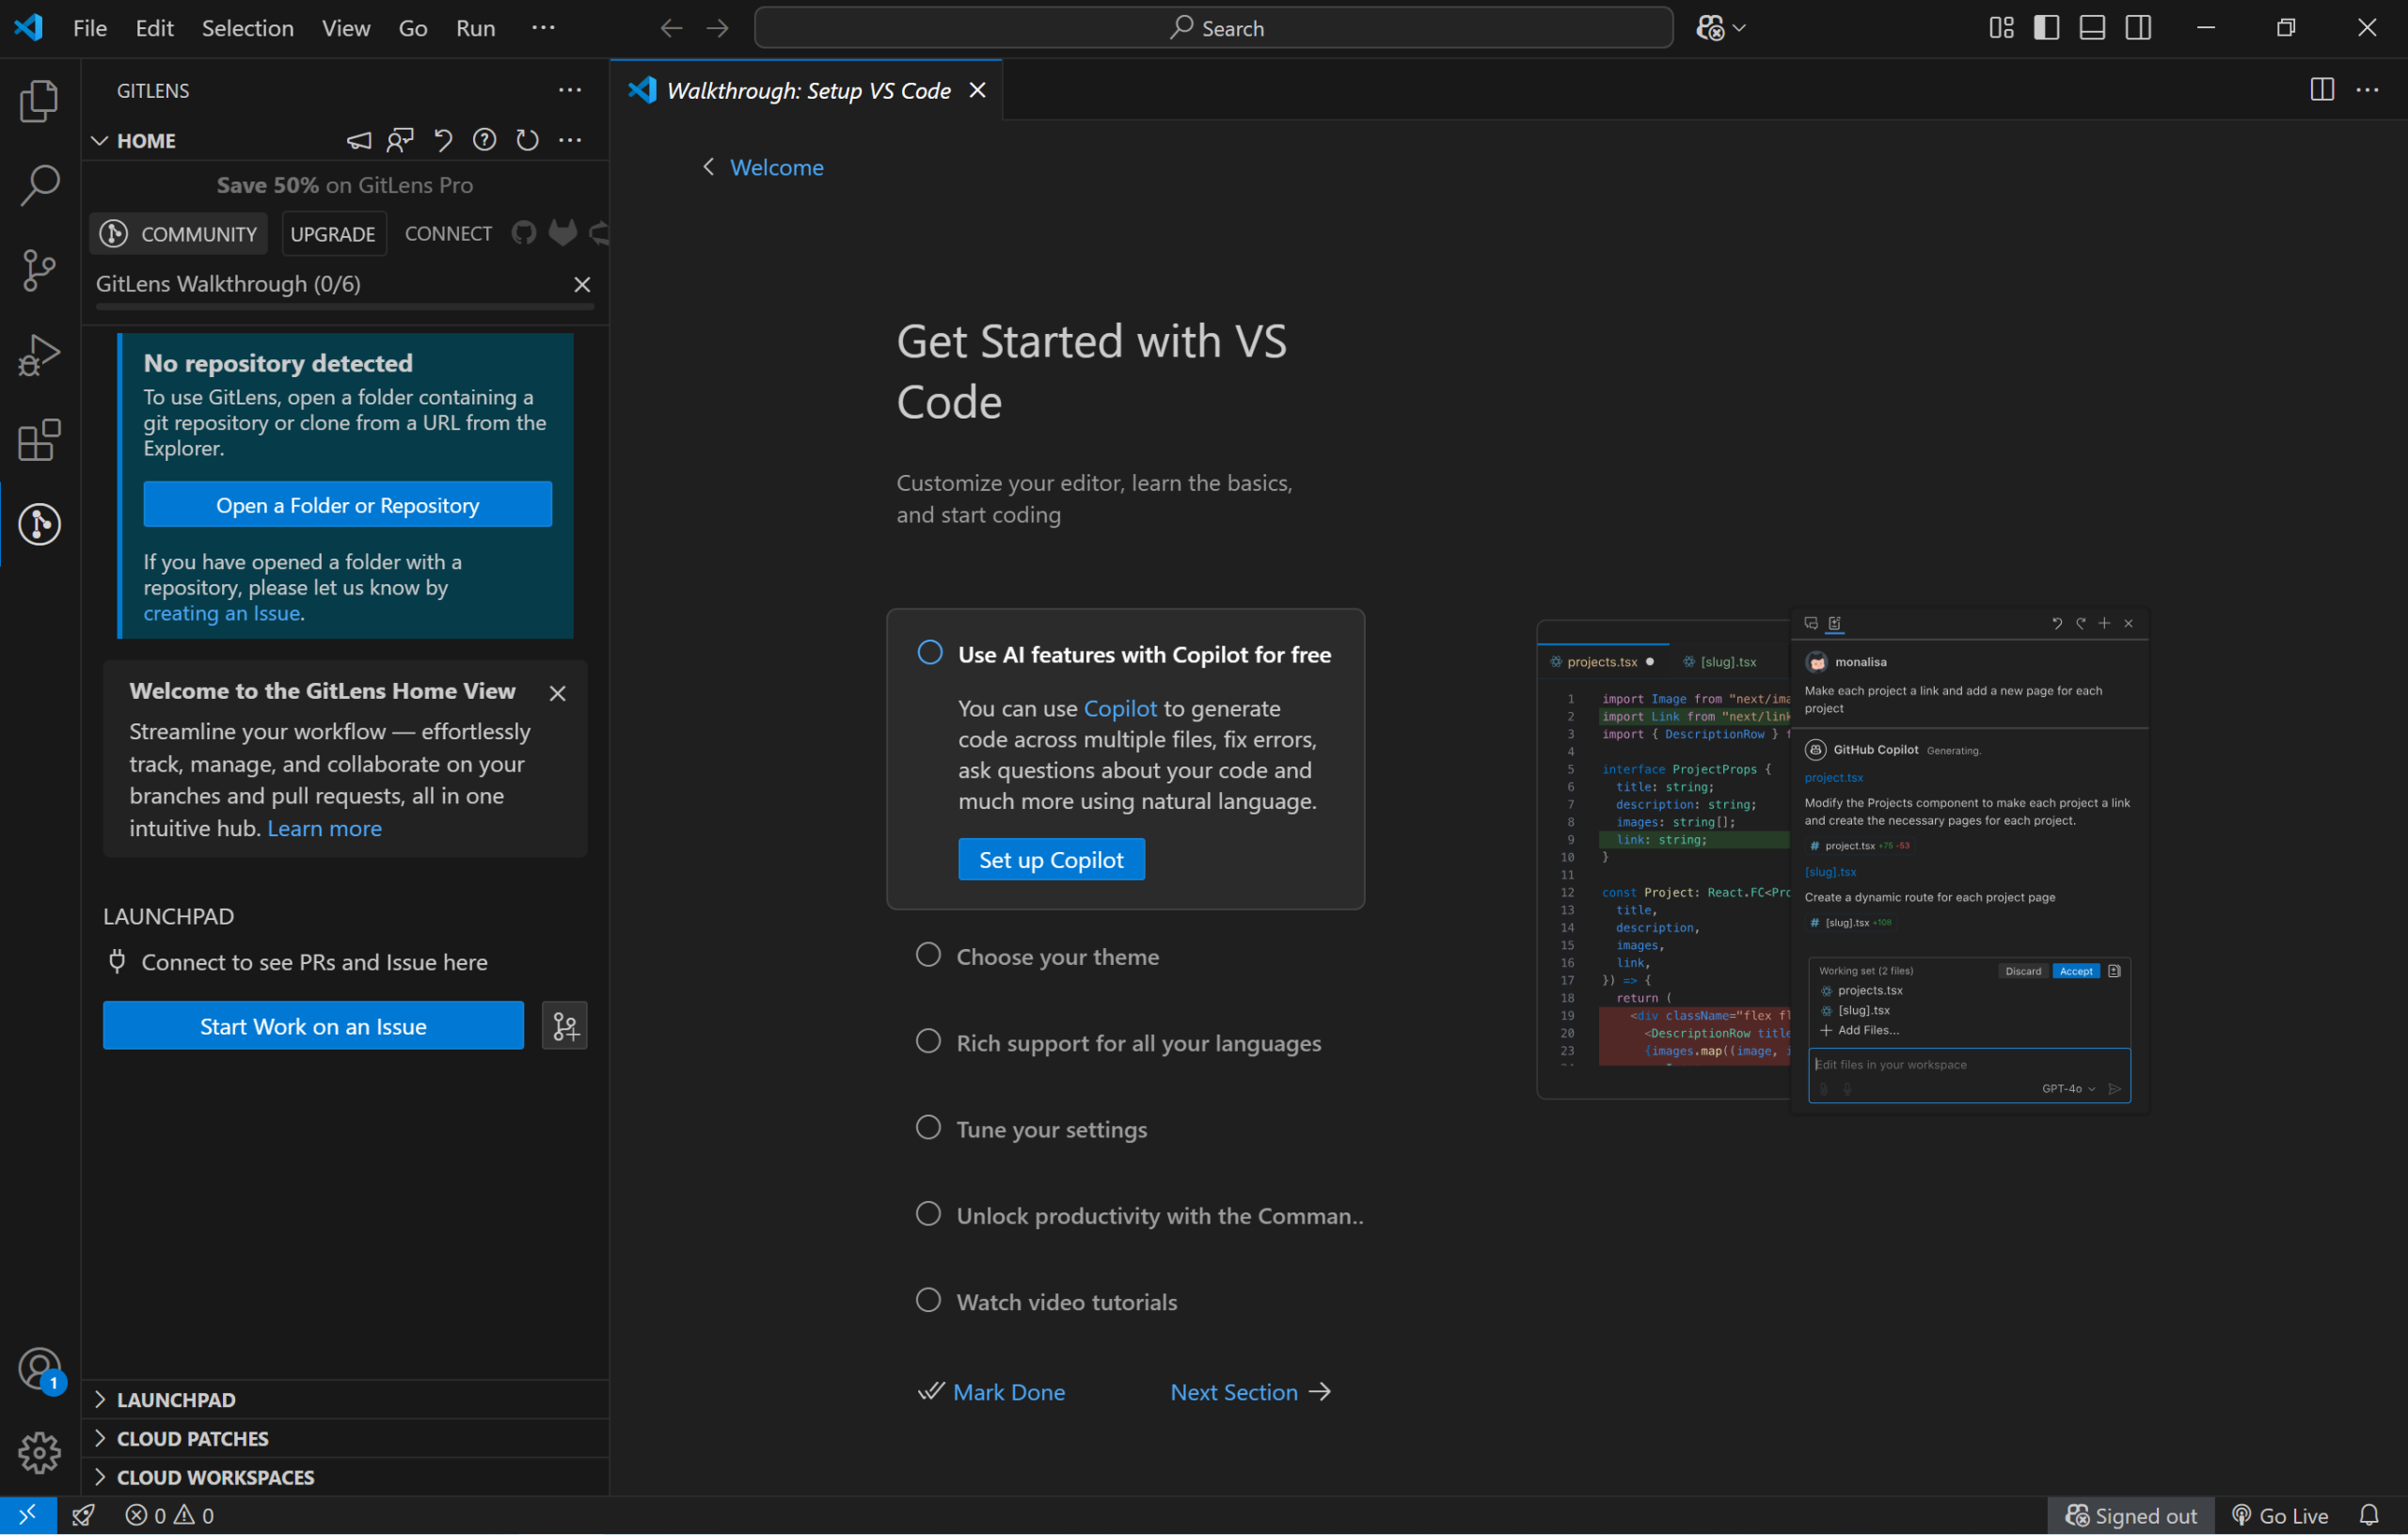
Task: Open remote window indicator in status bar
Action: pos(28,1515)
